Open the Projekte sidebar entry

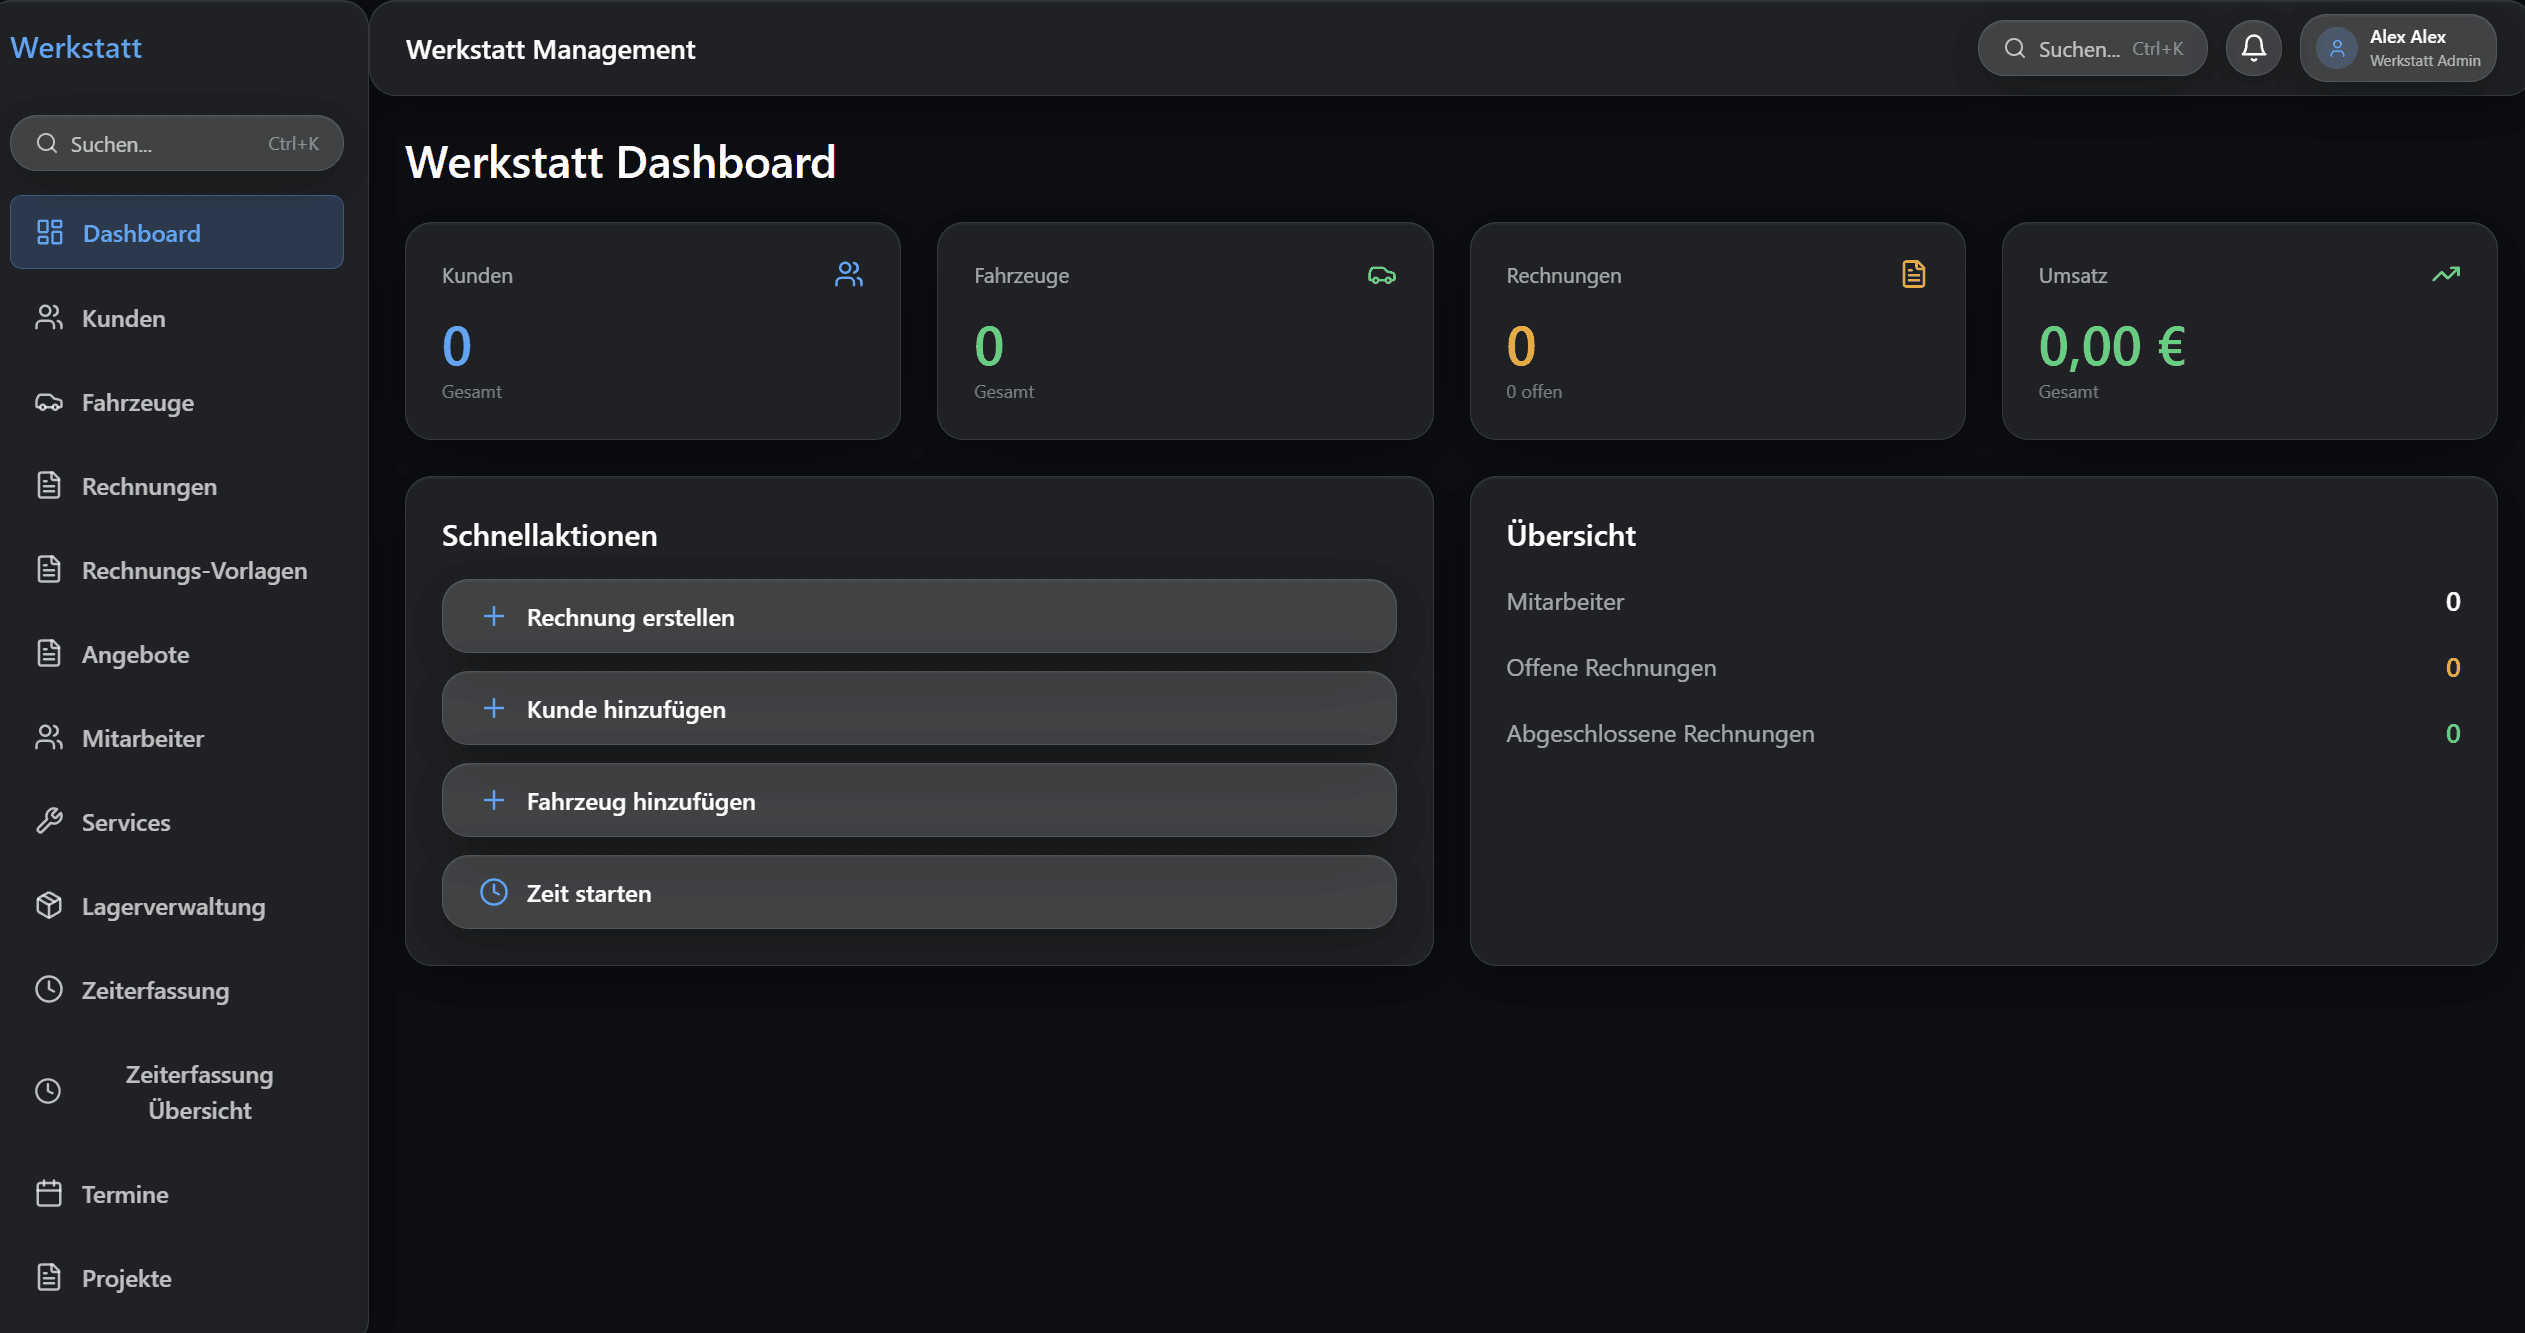click(126, 1278)
